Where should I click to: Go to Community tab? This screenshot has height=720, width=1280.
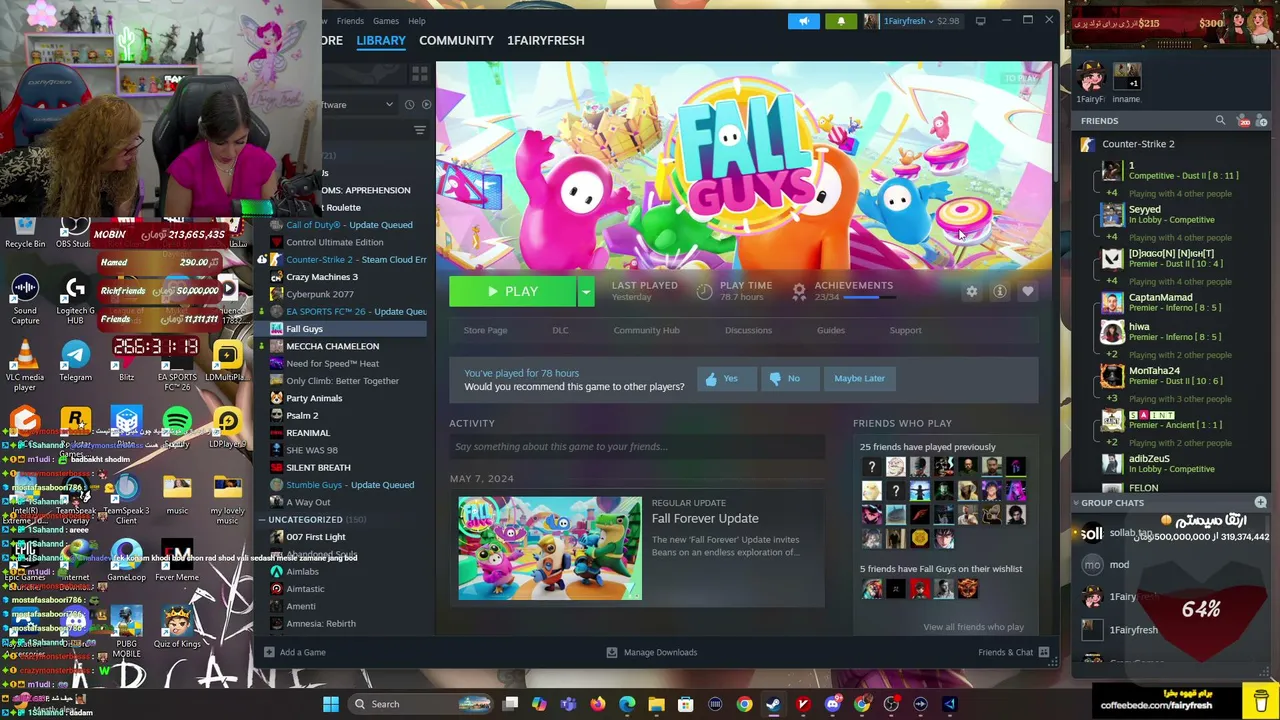pyautogui.click(x=456, y=40)
